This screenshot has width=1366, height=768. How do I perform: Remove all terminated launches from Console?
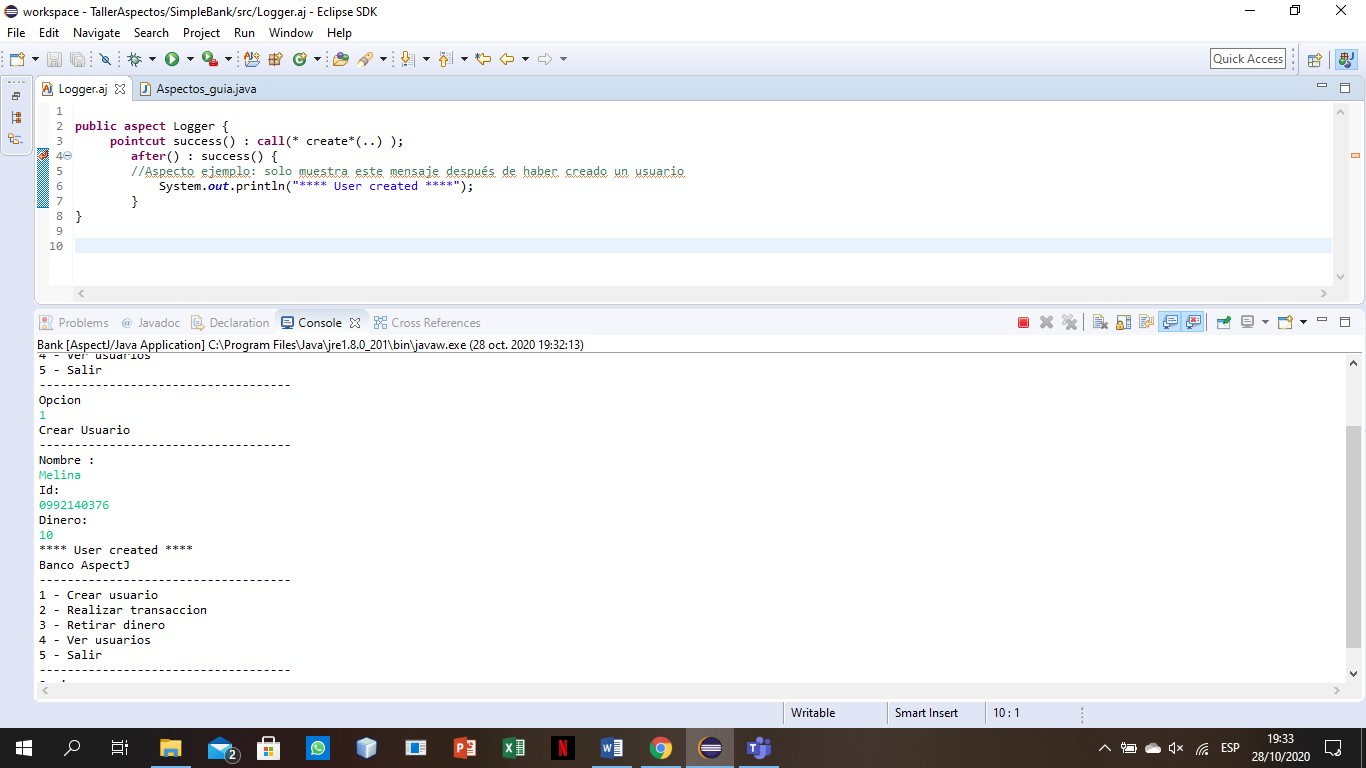point(1069,322)
